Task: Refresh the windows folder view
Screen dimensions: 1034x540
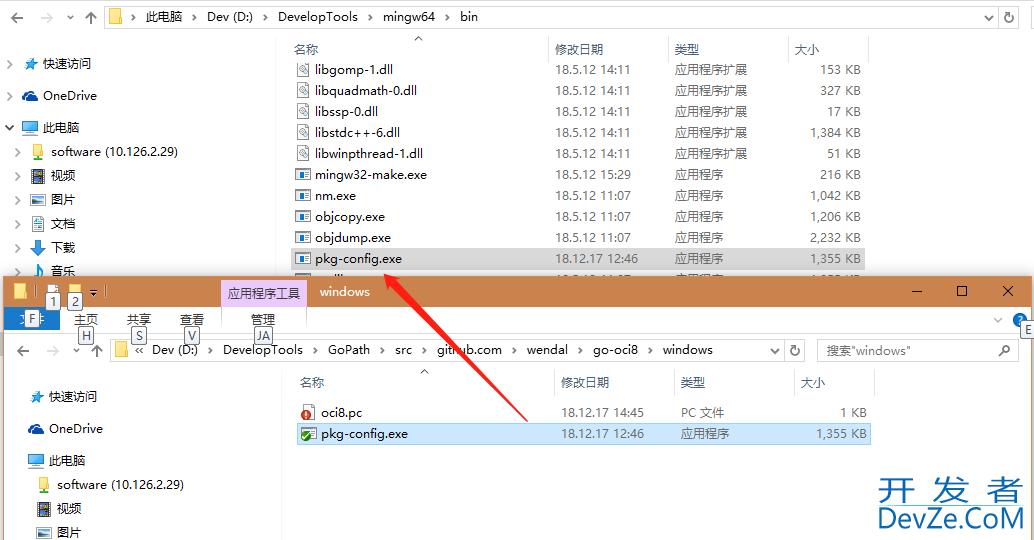Action: click(795, 351)
